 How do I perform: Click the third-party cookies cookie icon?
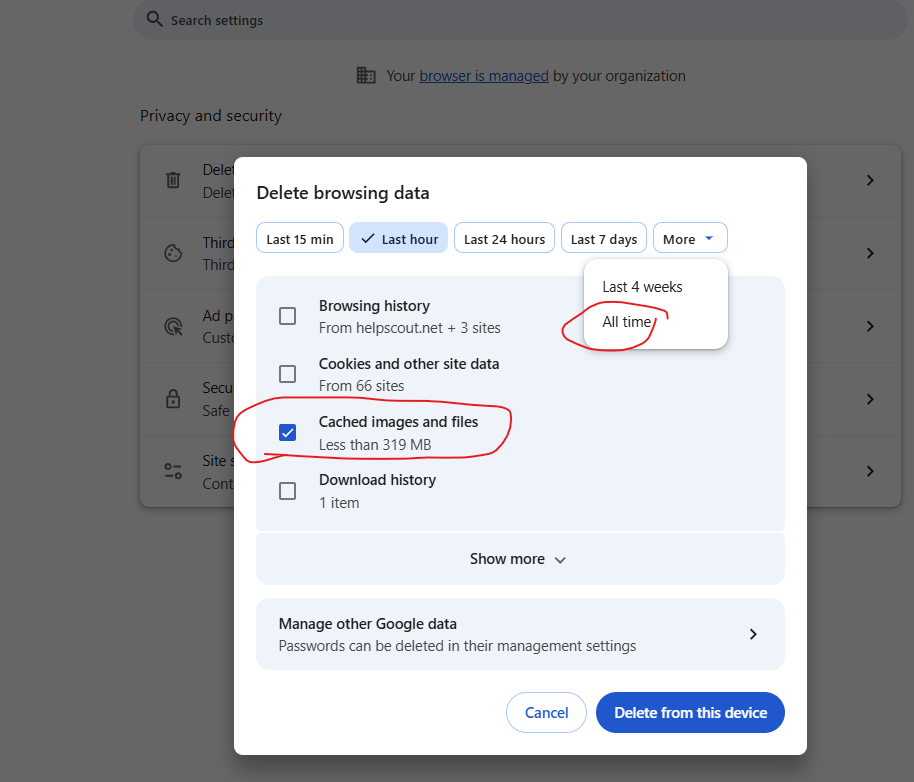tap(173, 253)
